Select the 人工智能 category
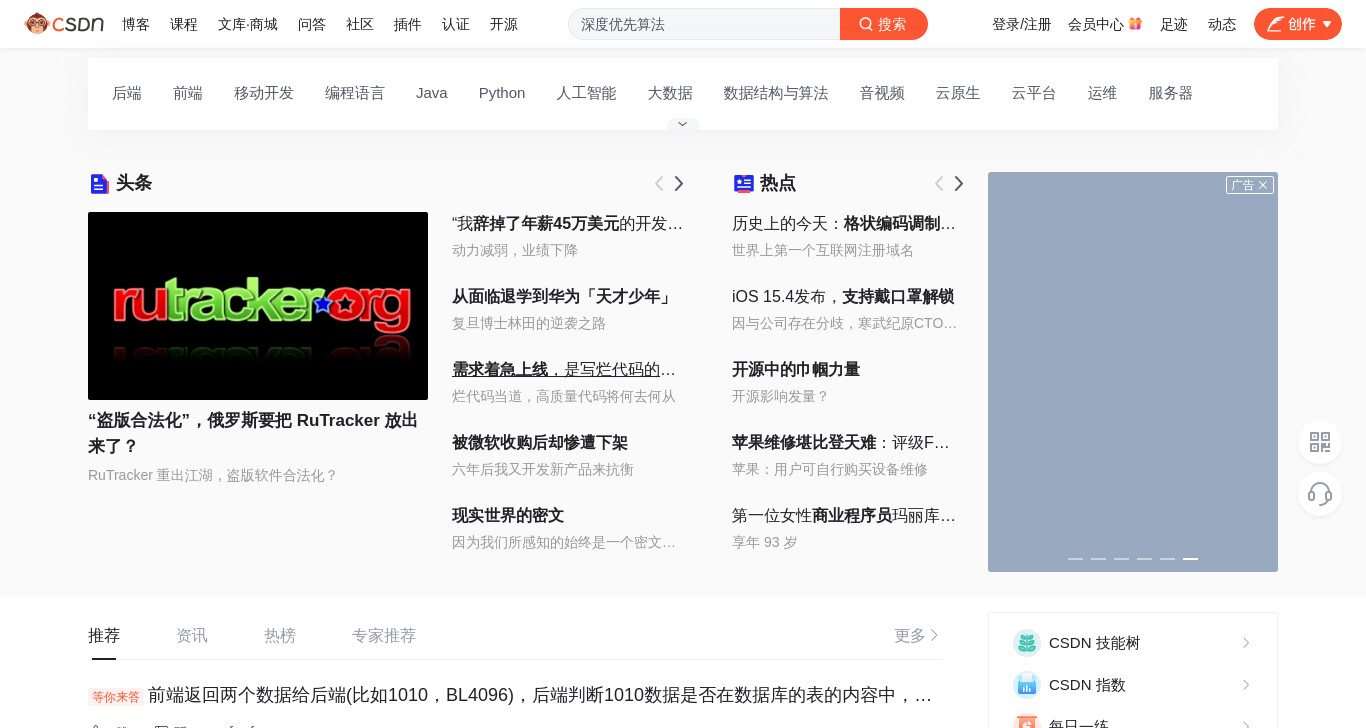The image size is (1366, 728). (586, 93)
